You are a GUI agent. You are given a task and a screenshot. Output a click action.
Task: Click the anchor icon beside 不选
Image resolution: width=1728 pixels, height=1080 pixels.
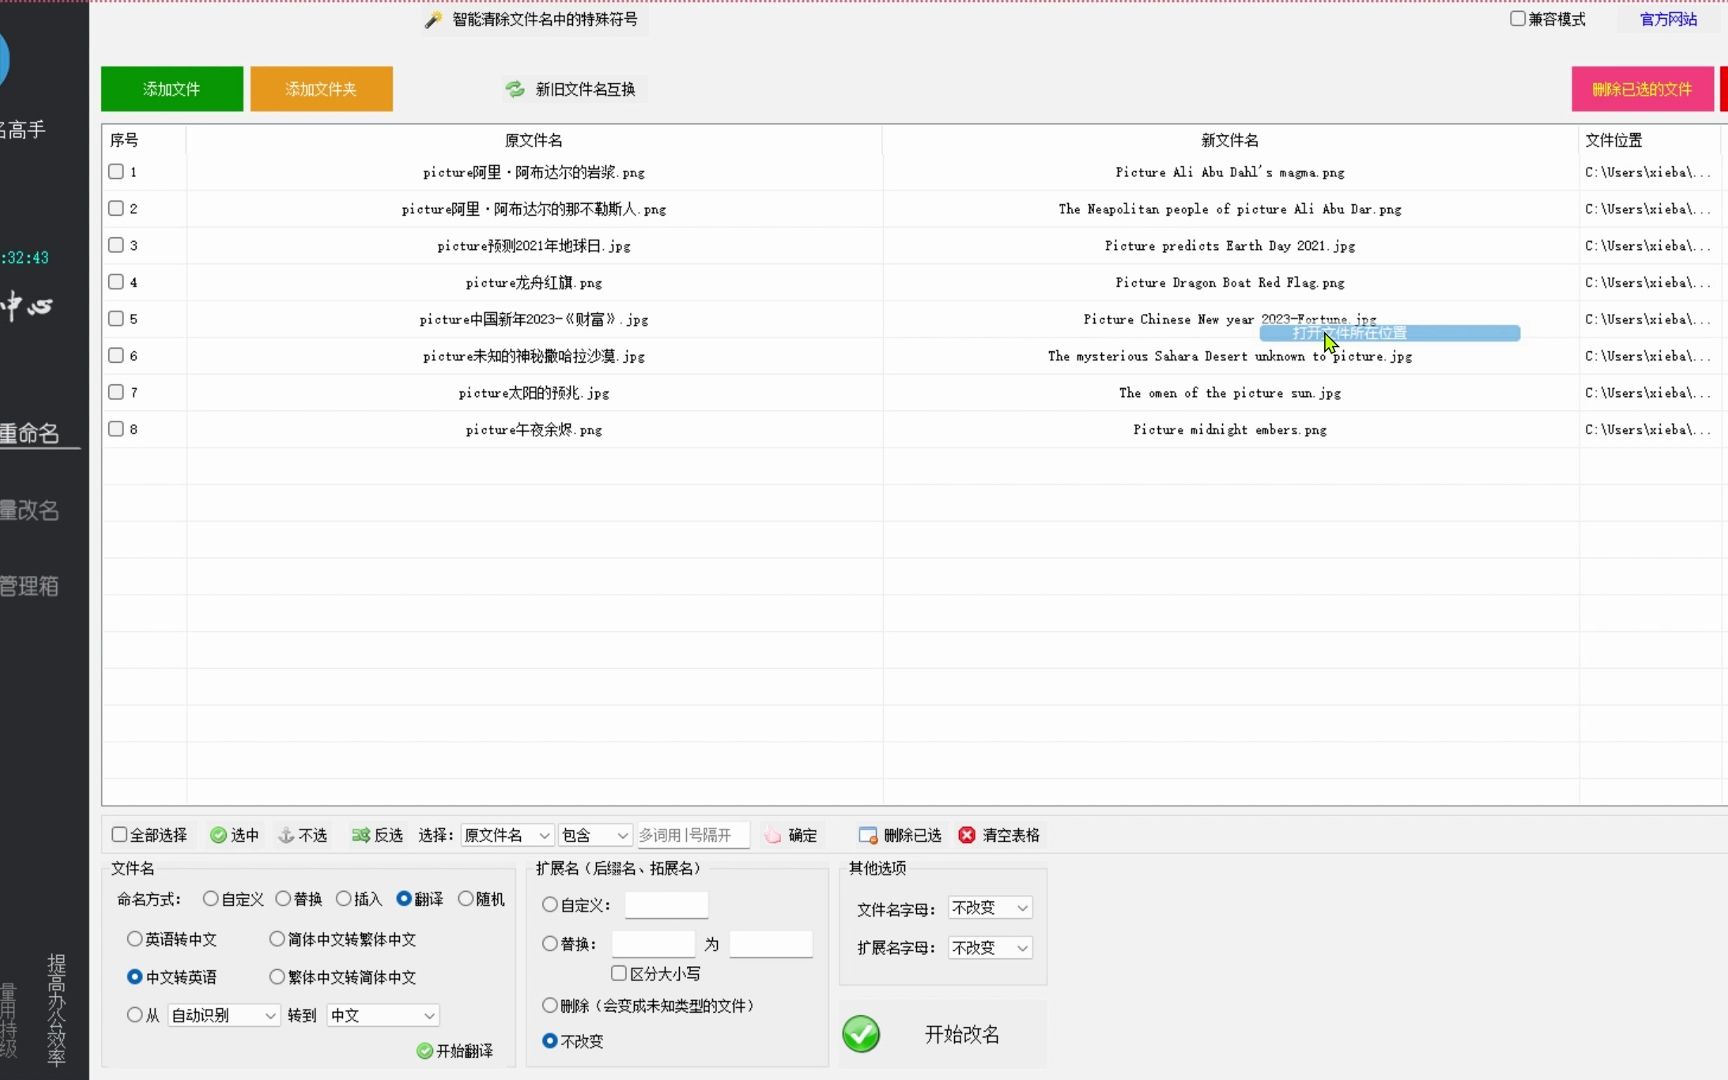[x=286, y=835]
